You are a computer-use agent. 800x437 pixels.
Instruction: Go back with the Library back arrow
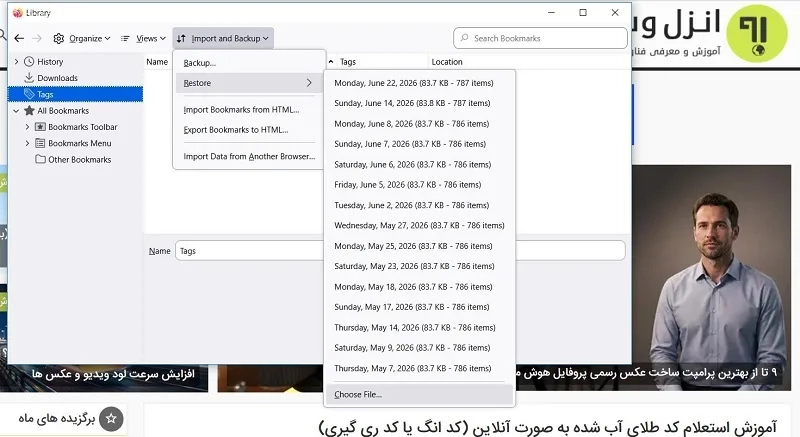click(x=19, y=38)
